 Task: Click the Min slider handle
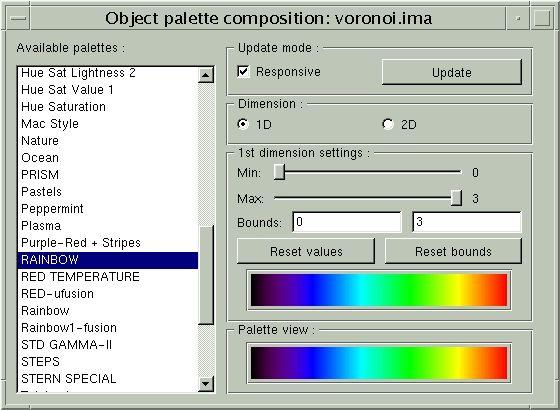coord(280,172)
